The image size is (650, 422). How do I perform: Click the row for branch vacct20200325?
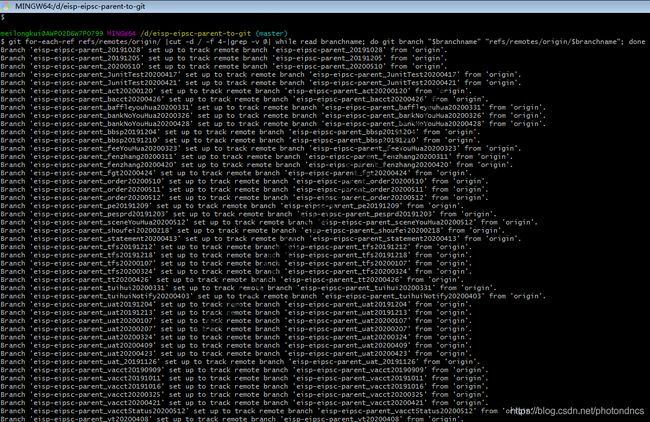(x=244, y=395)
